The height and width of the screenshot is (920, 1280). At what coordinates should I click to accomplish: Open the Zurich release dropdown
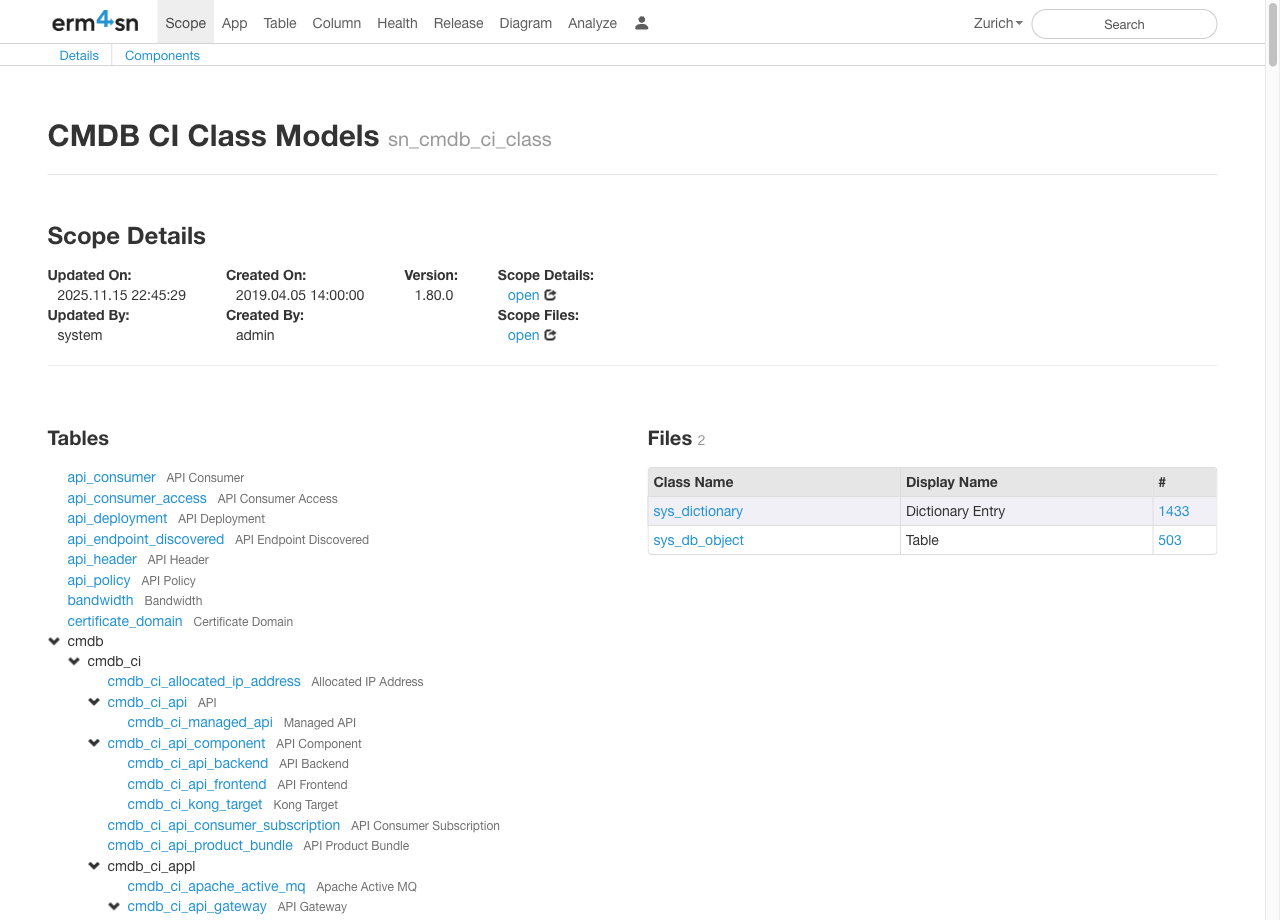pos(997,23)
